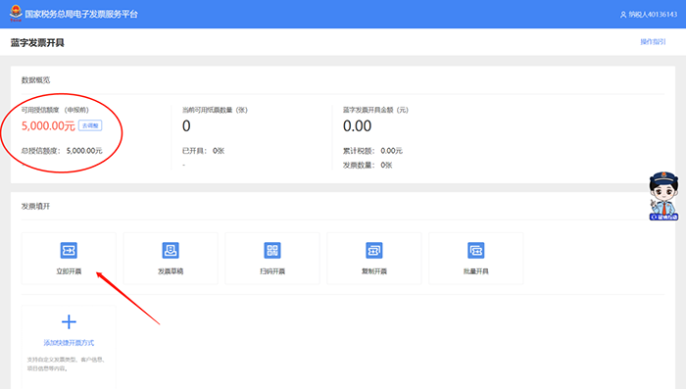This screenshot has height=389, width=686.
Task: Click the 复制开票 copy invoice icon
Action: click(374, 250)
